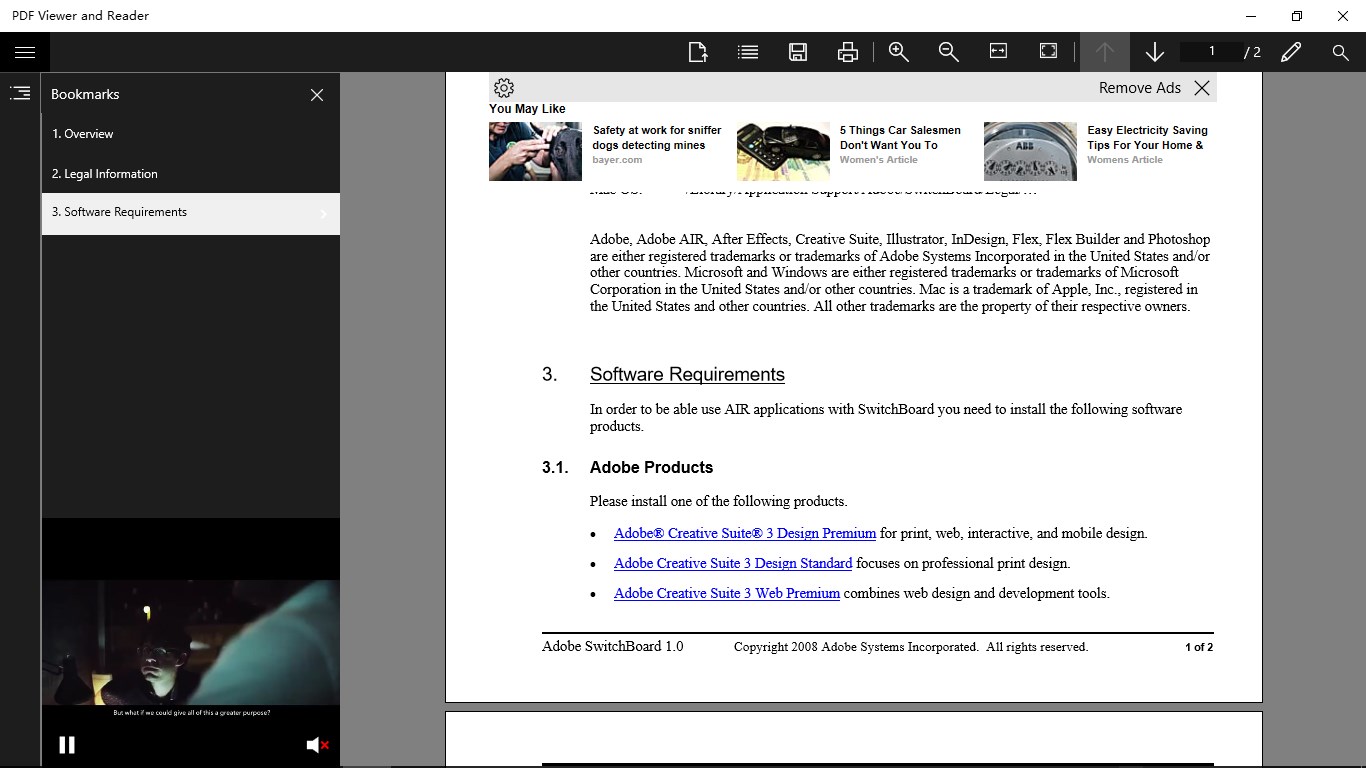Zoom in with magnifier plus icon
Viewport: 1366px width, 768px height.
point(899,52)
